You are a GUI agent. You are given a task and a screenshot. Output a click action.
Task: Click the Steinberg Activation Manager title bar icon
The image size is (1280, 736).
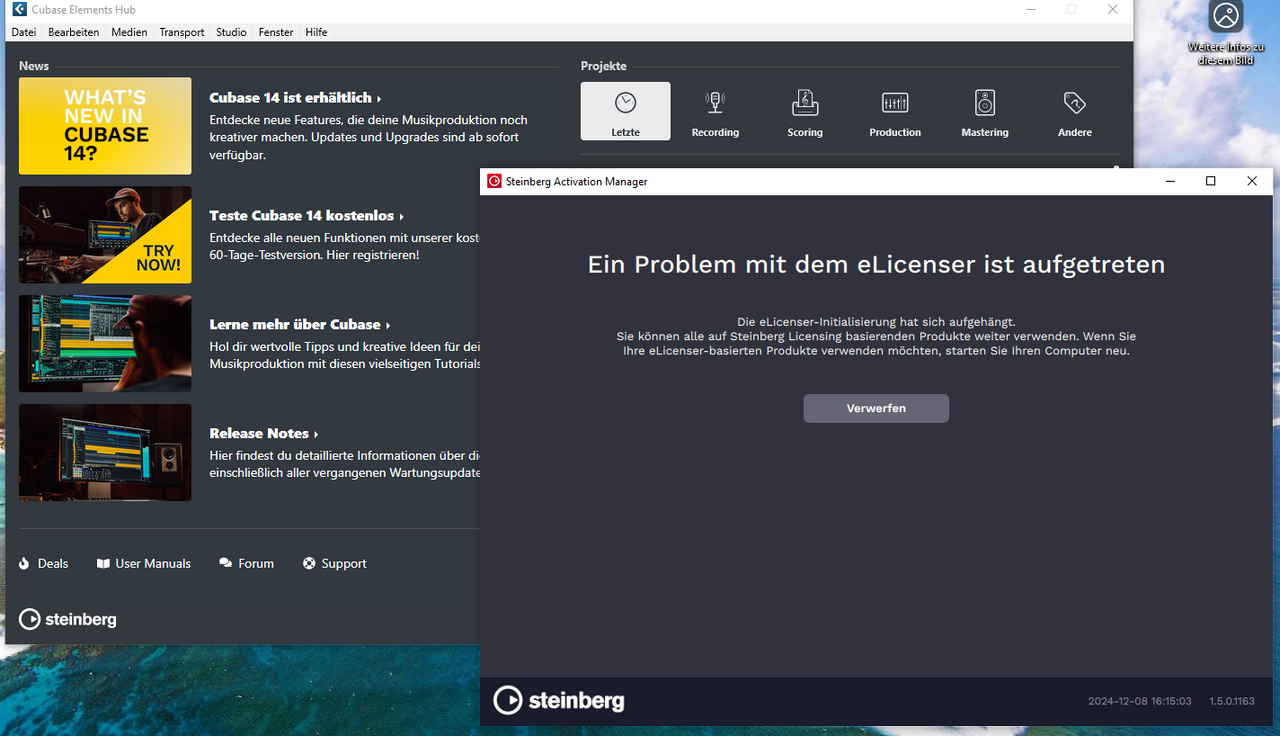[x=494, y=181]
